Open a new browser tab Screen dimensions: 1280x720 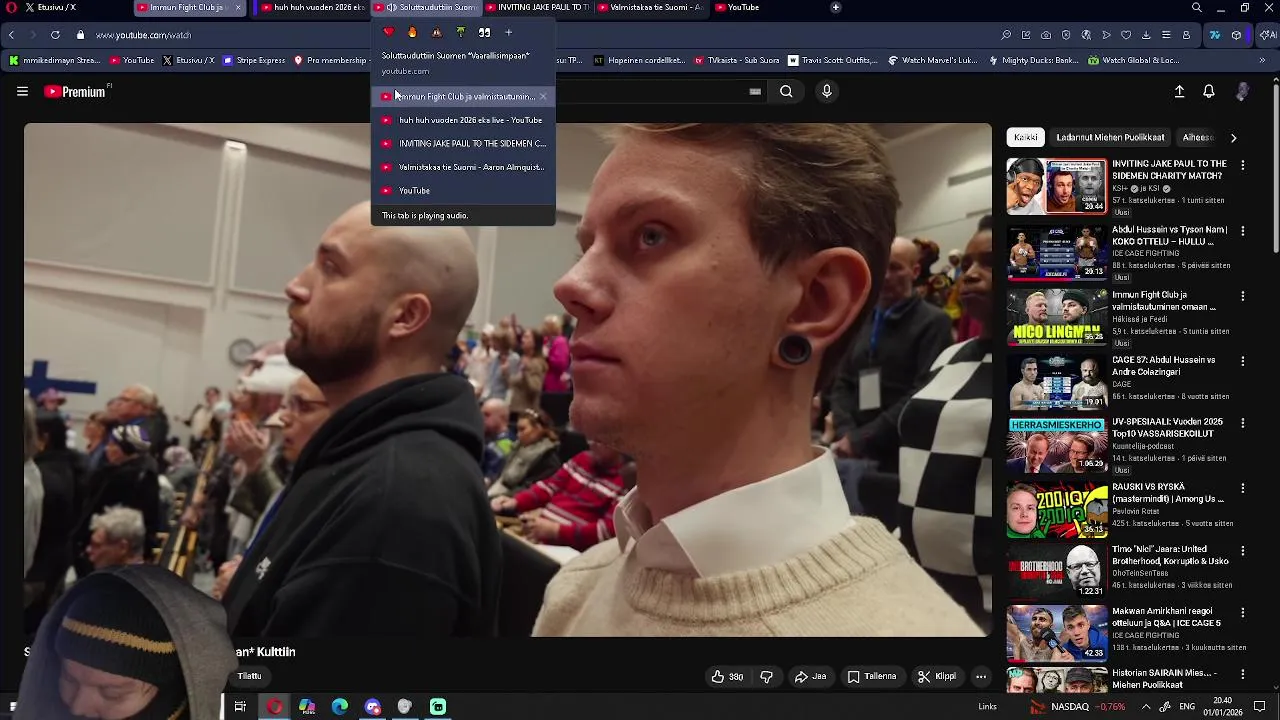point(836,7)
